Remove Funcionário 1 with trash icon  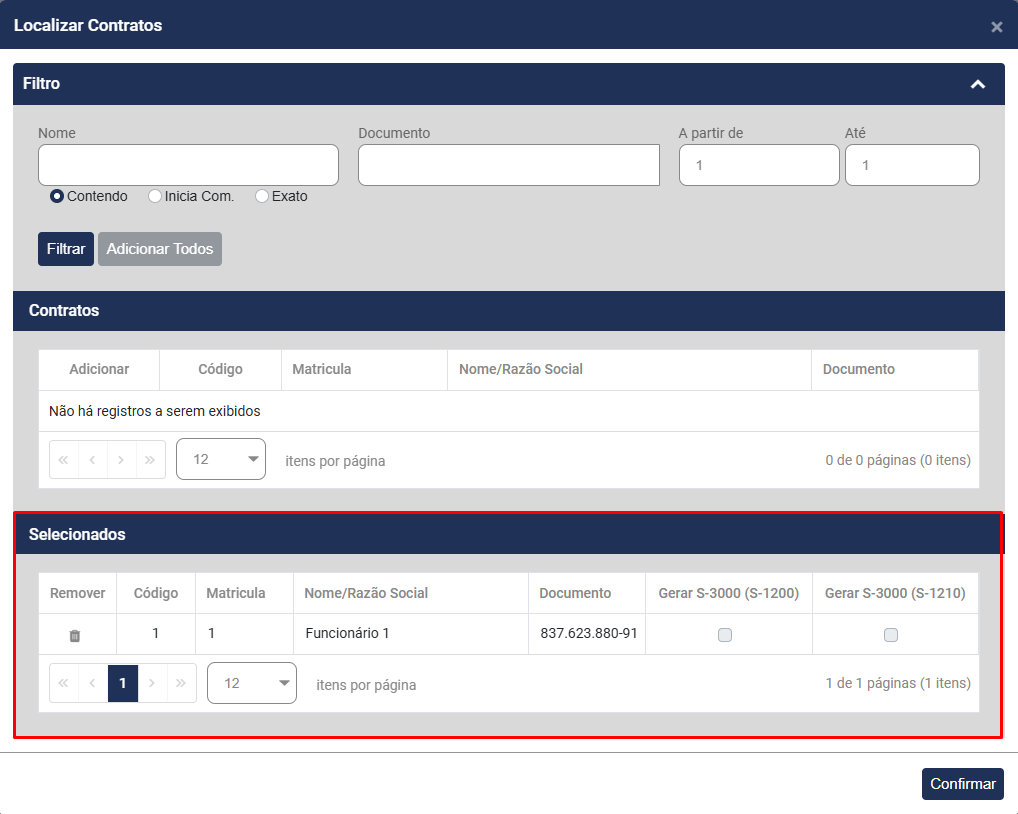[x=75, y=635]
